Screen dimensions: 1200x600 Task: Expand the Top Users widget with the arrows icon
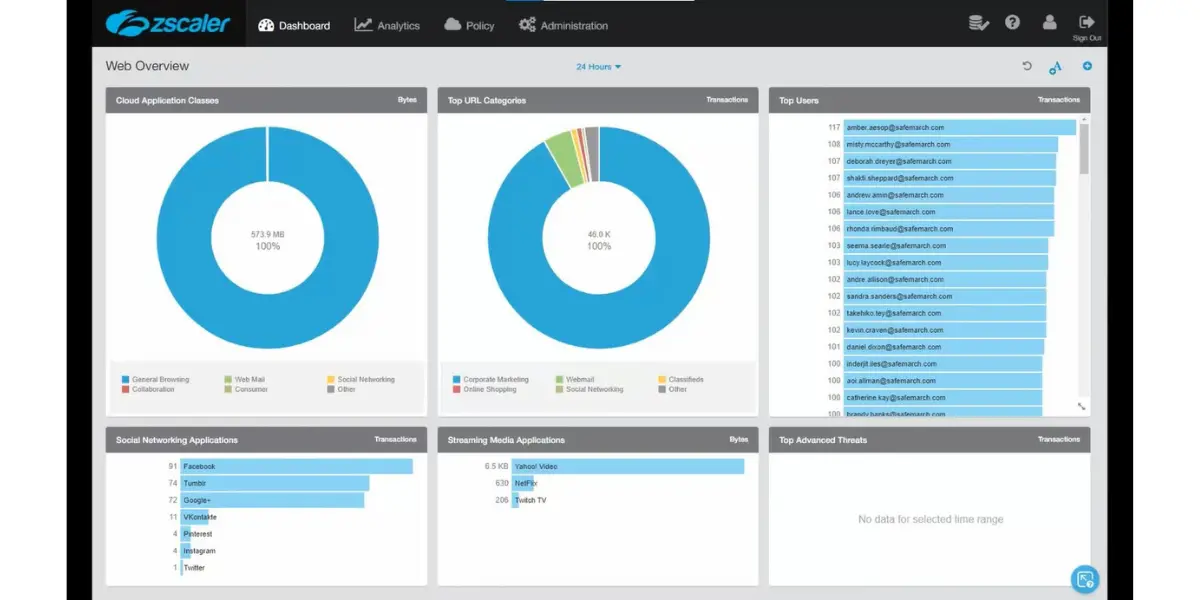coord(1082,406)
